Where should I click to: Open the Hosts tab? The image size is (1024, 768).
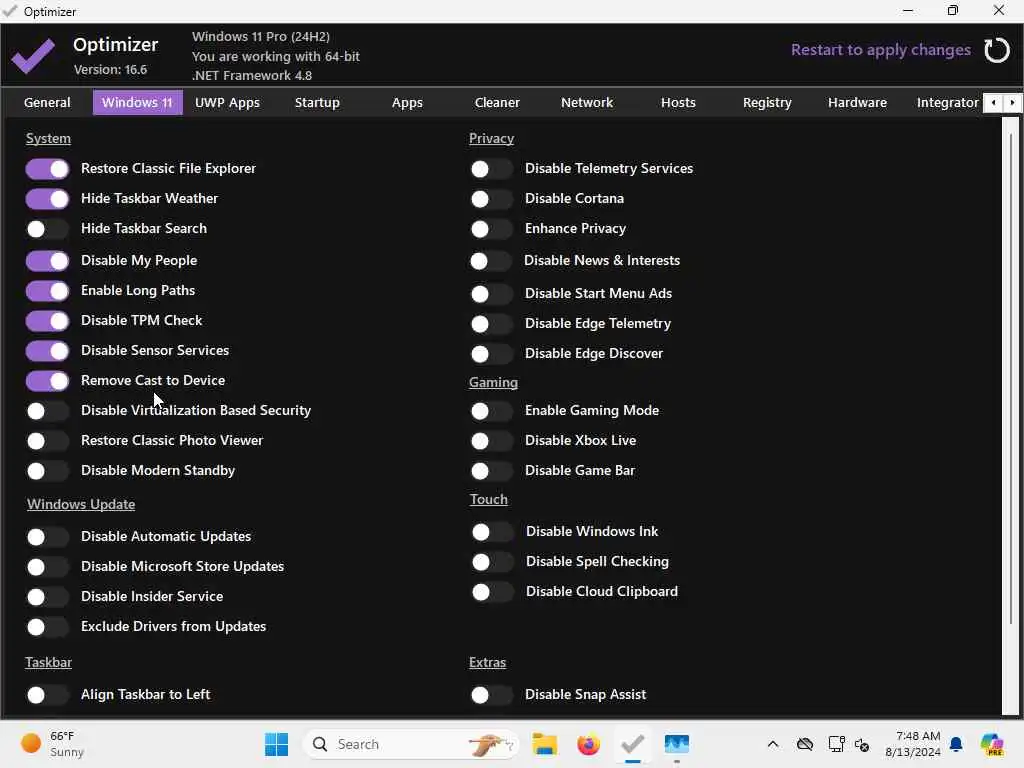coord(678,103)
